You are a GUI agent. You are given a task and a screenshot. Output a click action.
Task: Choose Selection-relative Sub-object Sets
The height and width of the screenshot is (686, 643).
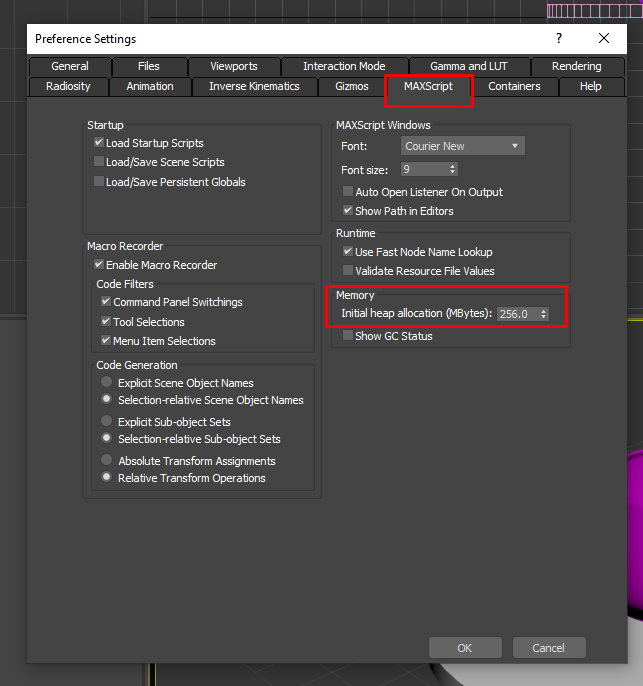click(x=106, y=438)
